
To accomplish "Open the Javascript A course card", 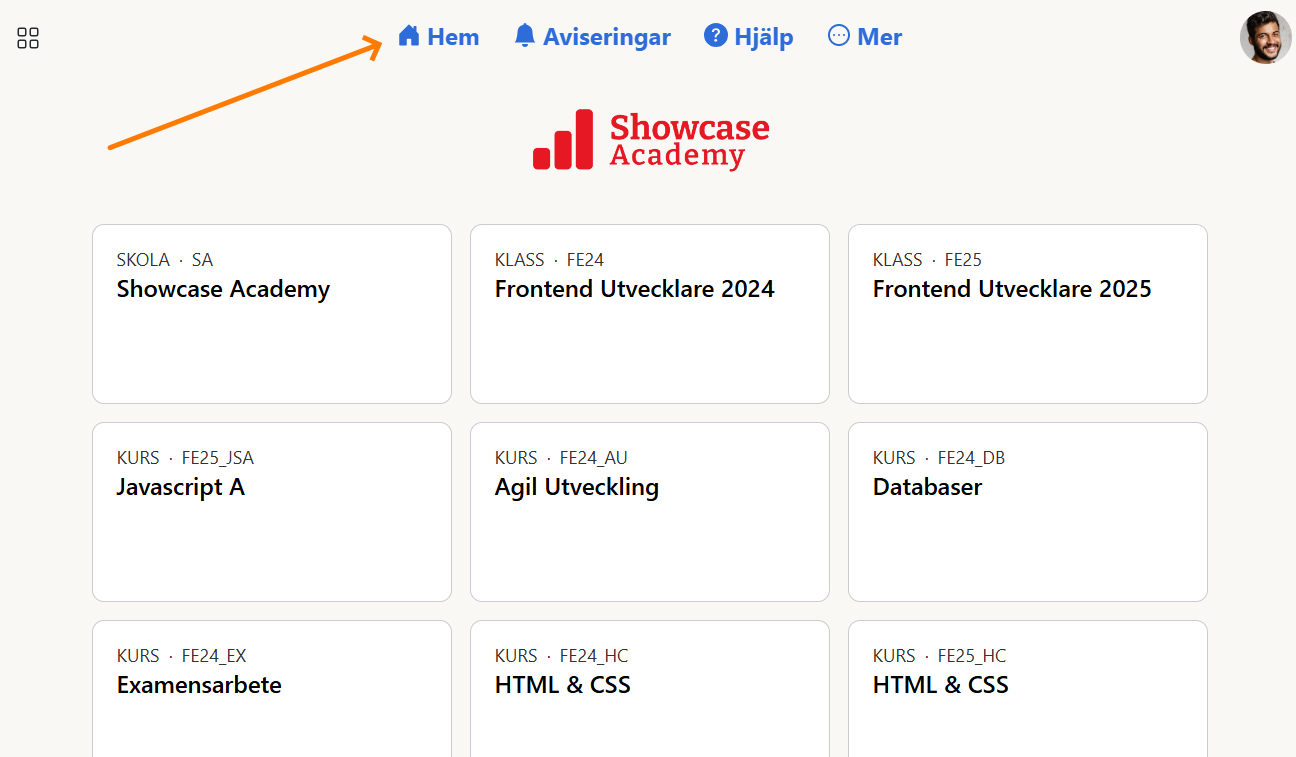I will click(272, 512).
